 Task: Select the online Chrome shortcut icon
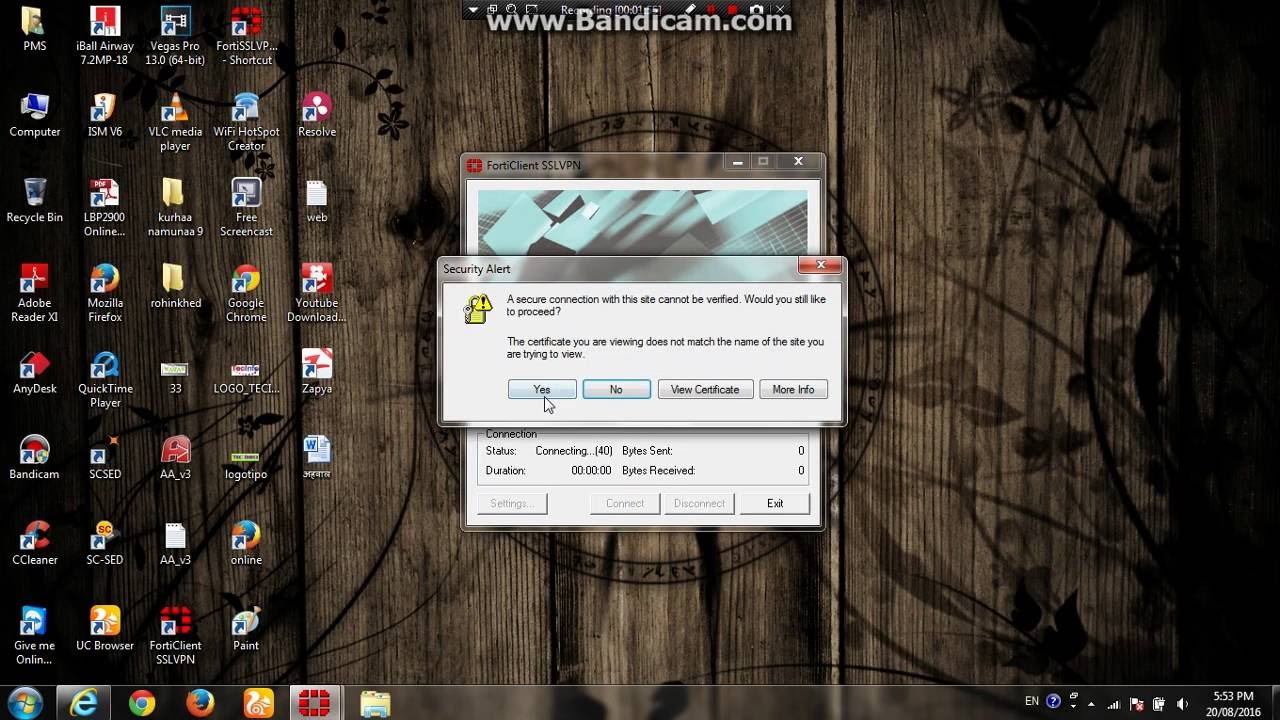246,543
